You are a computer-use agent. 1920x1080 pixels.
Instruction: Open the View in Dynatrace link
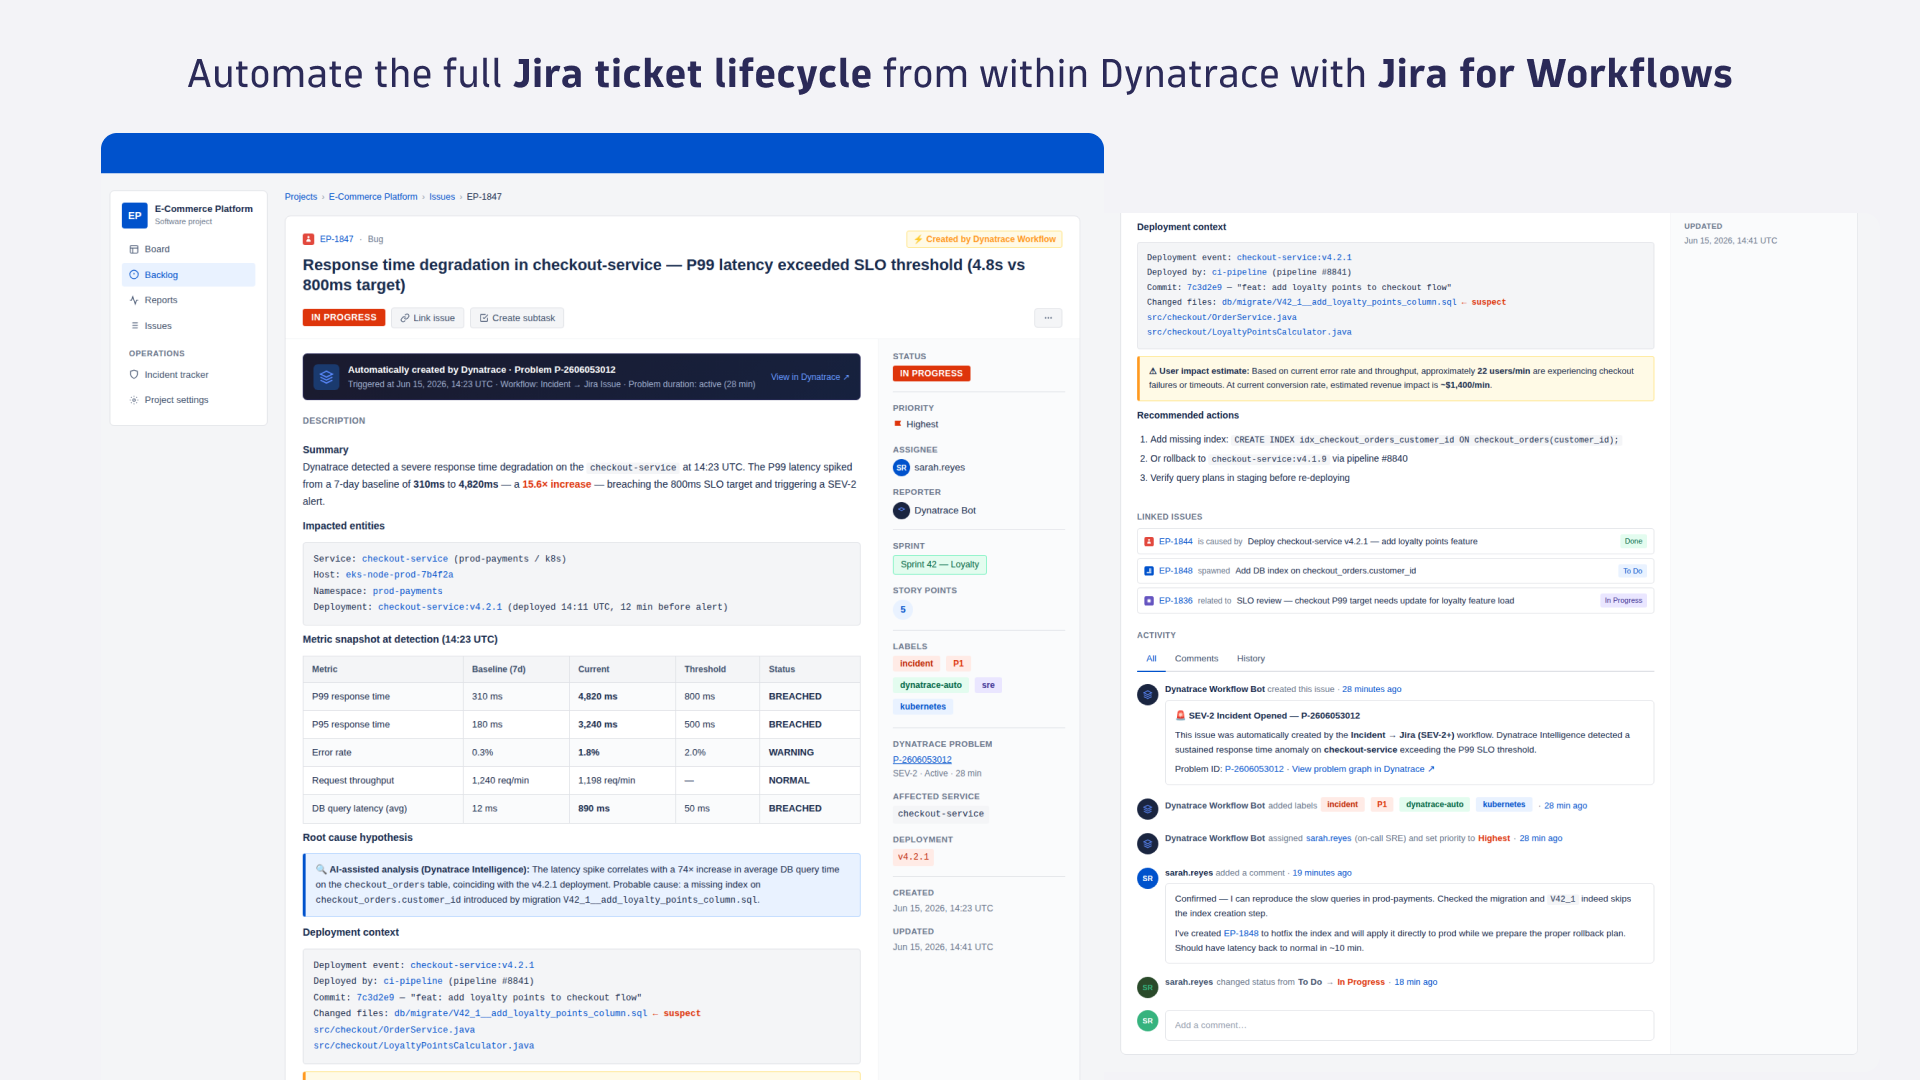point(810,377)
